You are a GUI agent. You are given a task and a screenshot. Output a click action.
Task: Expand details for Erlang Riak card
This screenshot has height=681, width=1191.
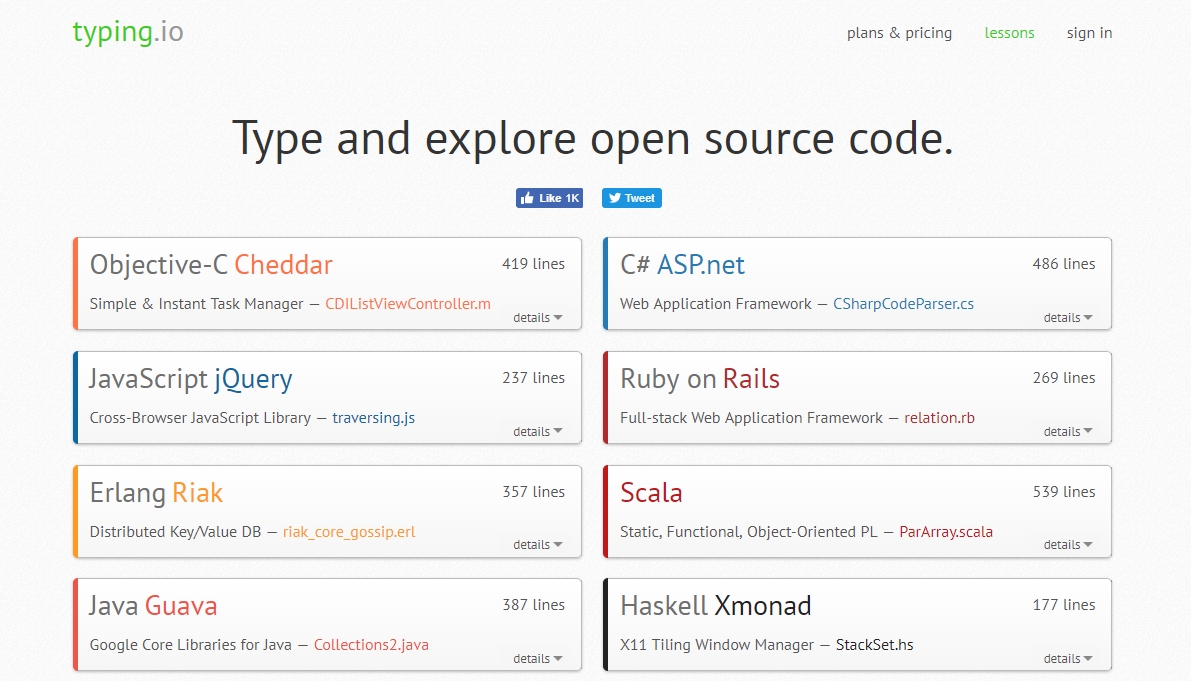[x=538, y=544]
